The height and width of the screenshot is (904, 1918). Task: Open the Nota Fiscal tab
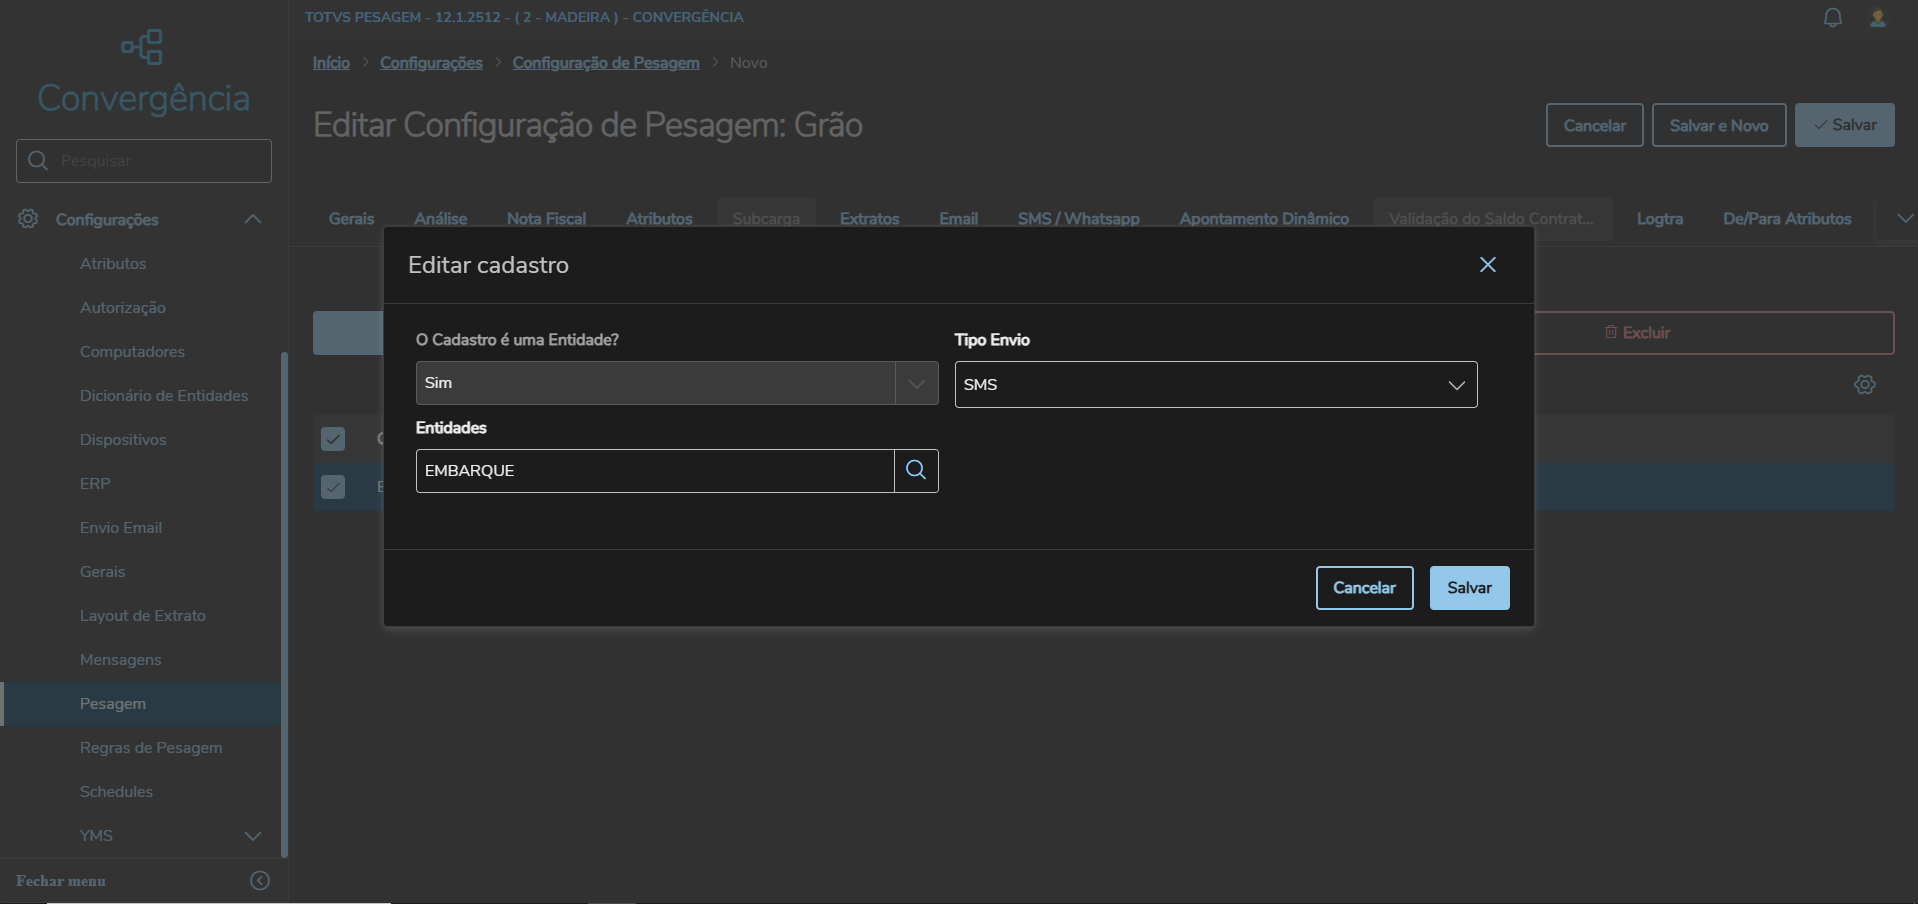point(546,219)
